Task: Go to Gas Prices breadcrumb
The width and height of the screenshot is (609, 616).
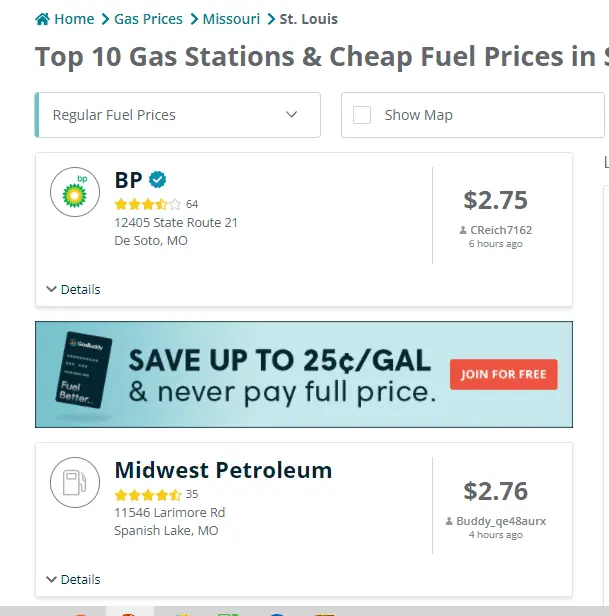Action: (x=148, y=19)
